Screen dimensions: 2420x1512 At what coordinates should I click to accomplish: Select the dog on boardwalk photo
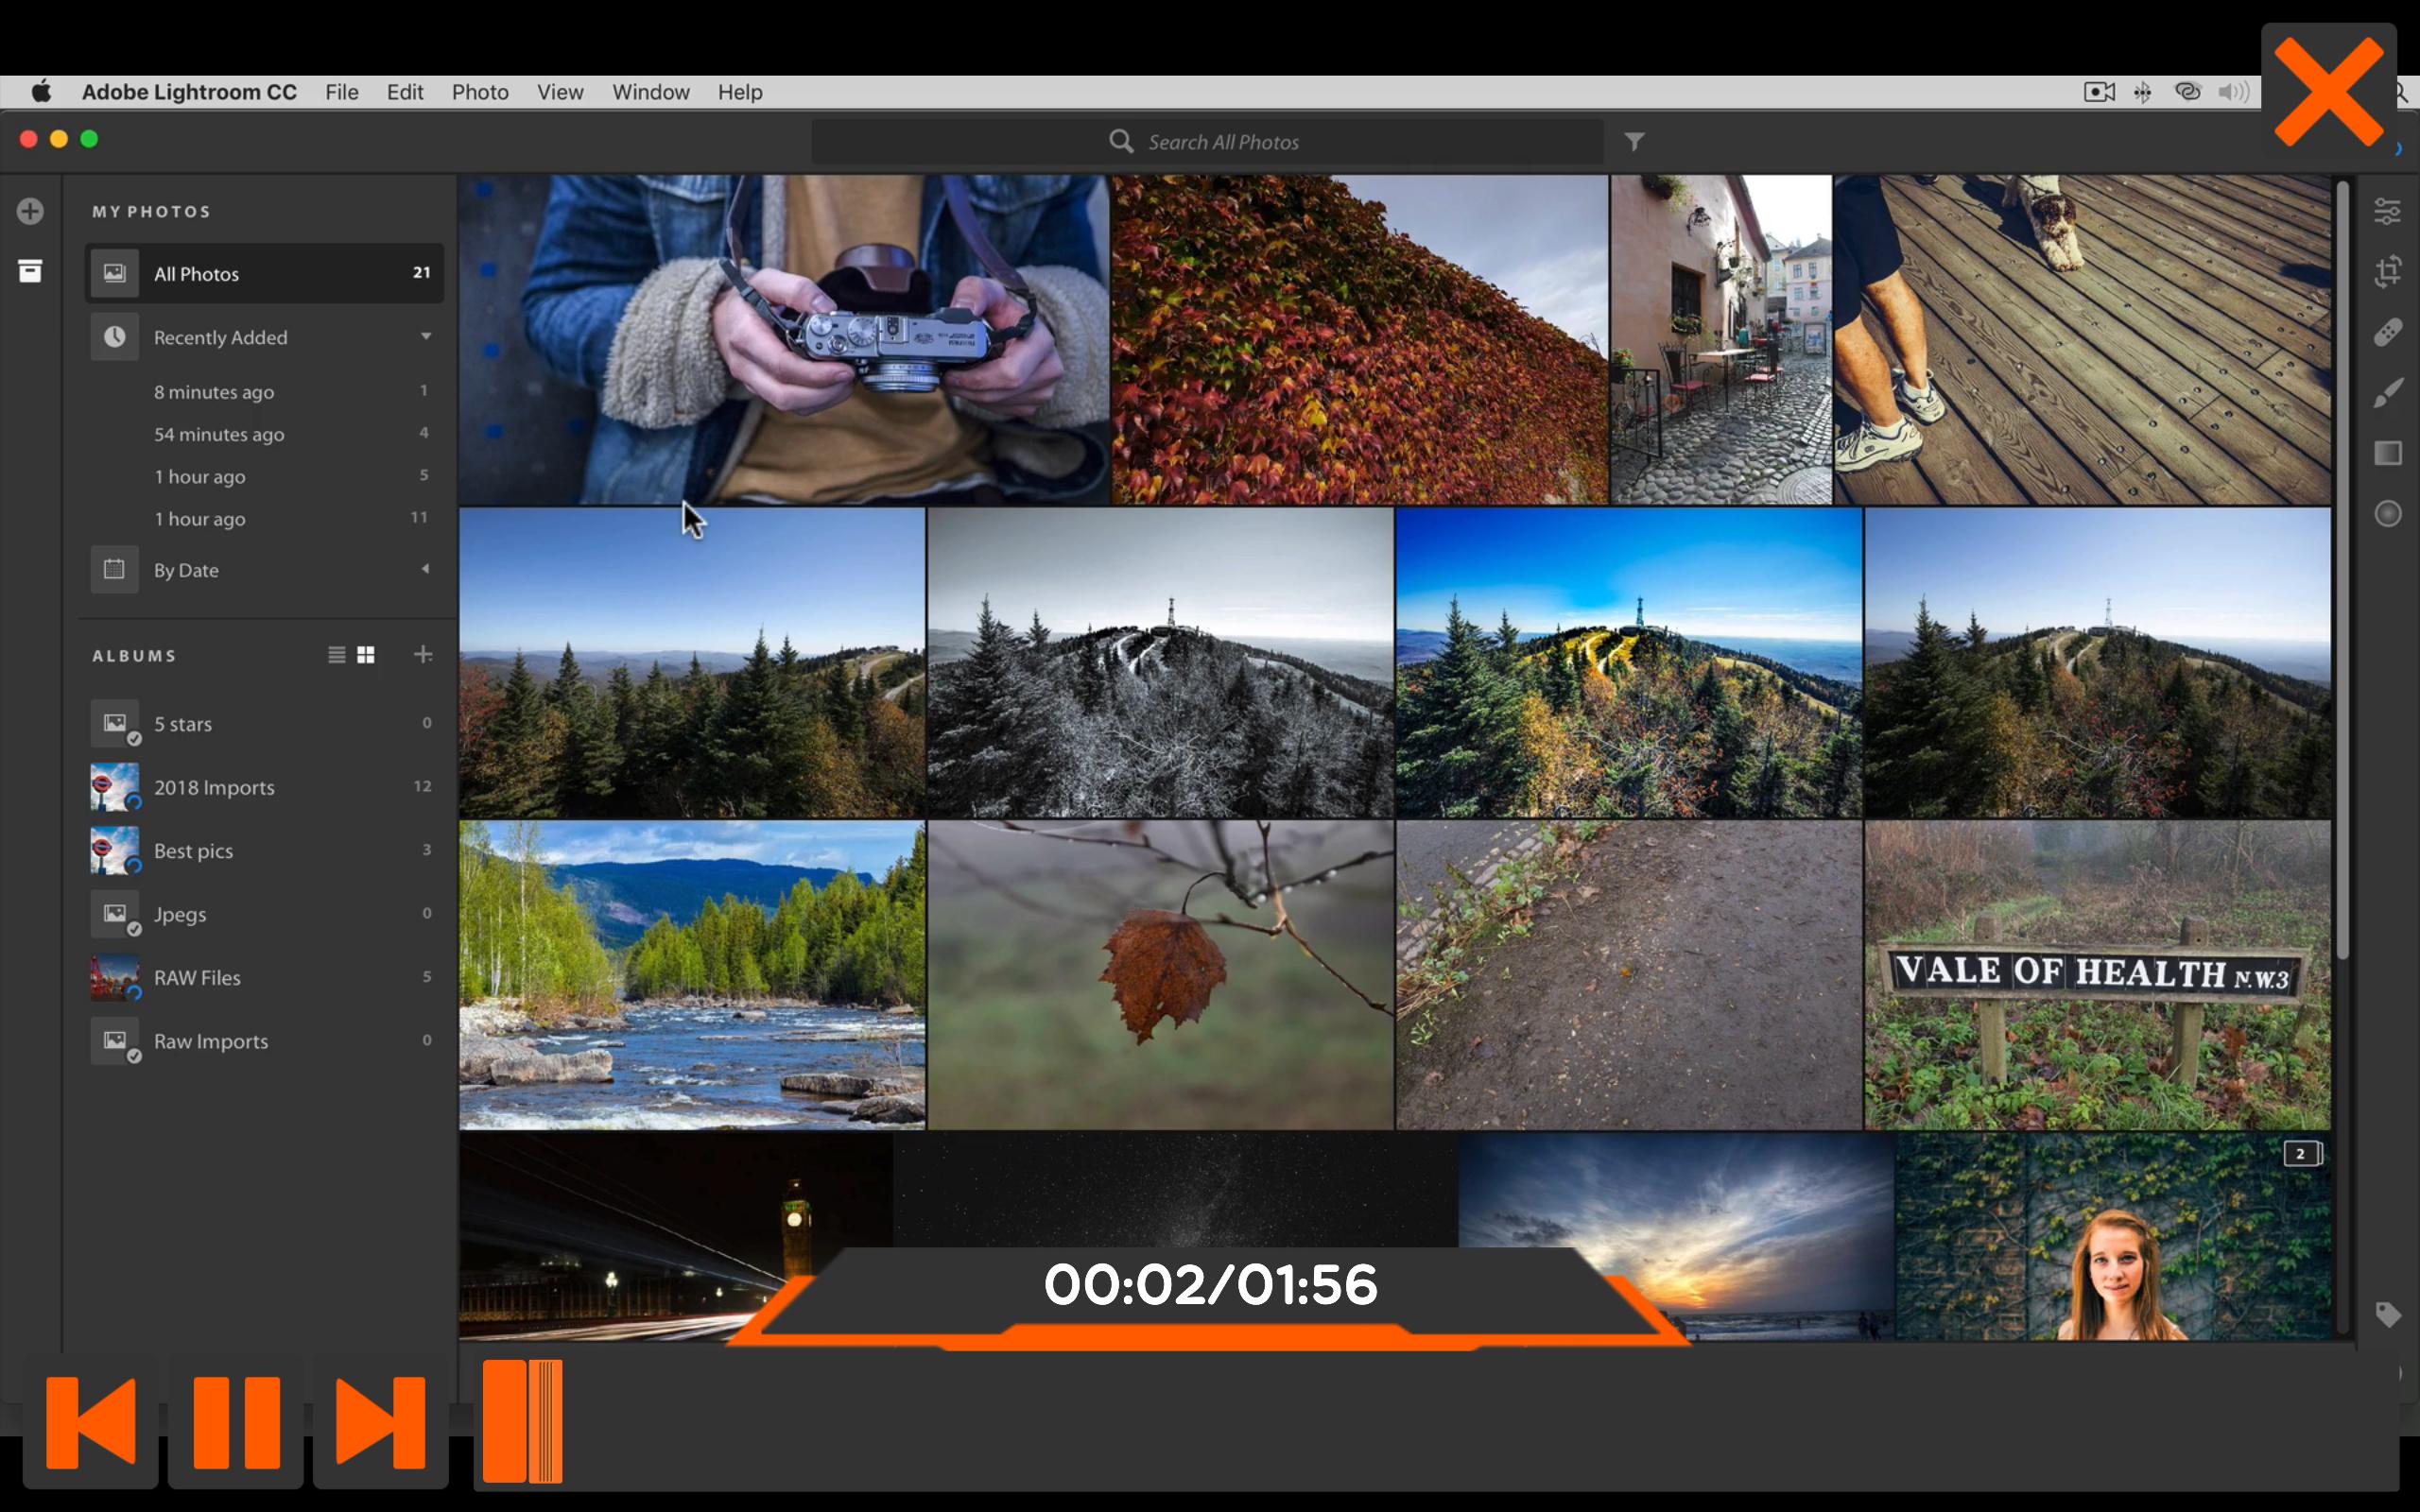[x=2083, y=340]
